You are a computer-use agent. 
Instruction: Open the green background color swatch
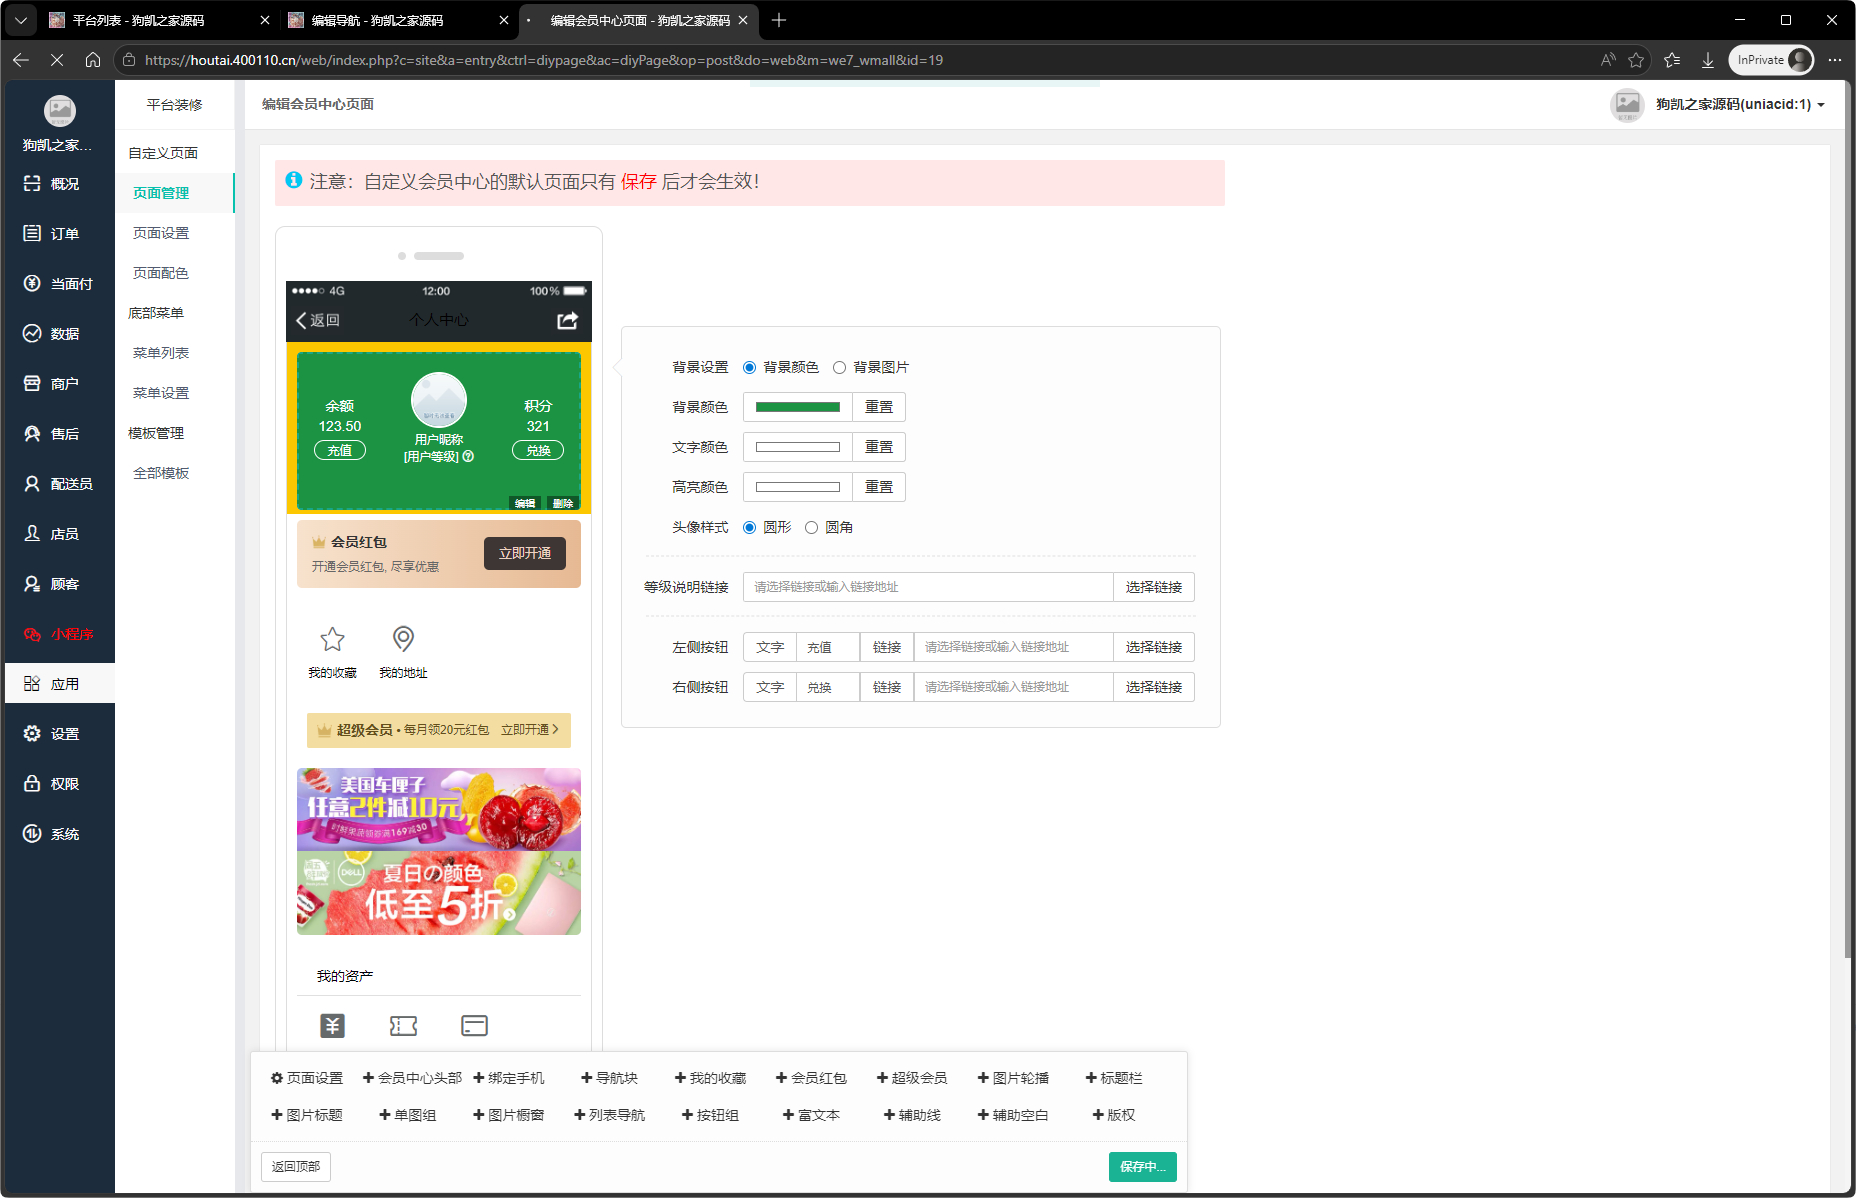(x=797, y=407)
